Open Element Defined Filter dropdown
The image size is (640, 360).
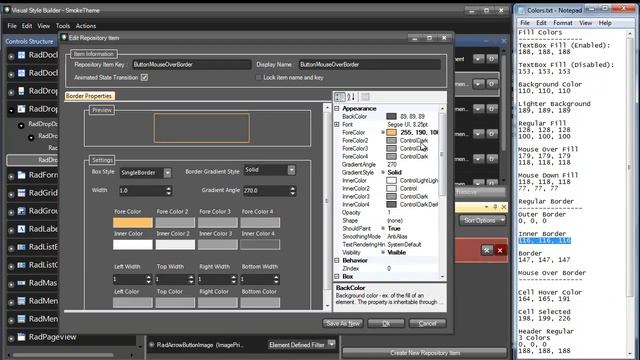(331, 344)
